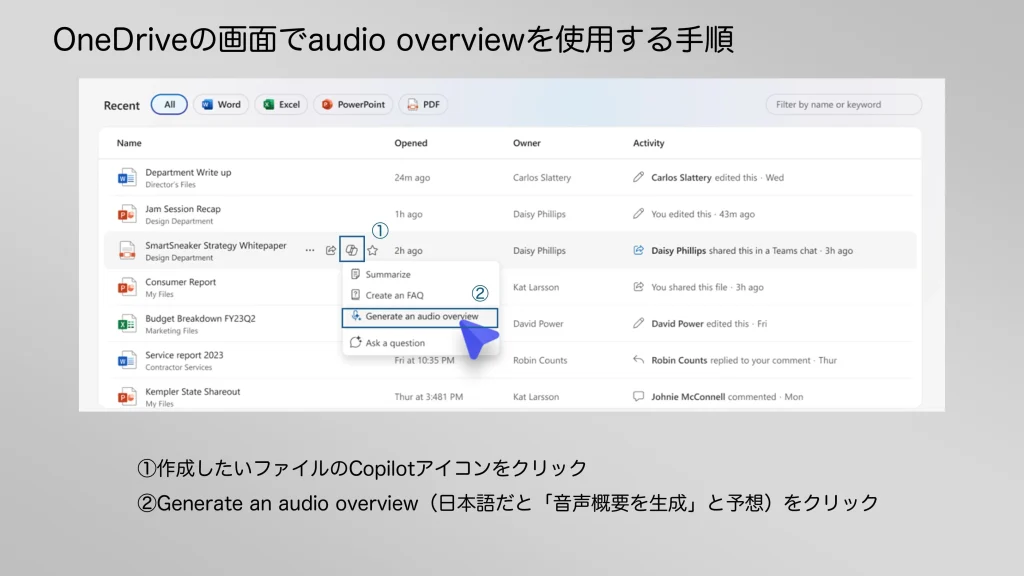
Task: Filter recent files by Excel
Action: (x=281, y=104)
